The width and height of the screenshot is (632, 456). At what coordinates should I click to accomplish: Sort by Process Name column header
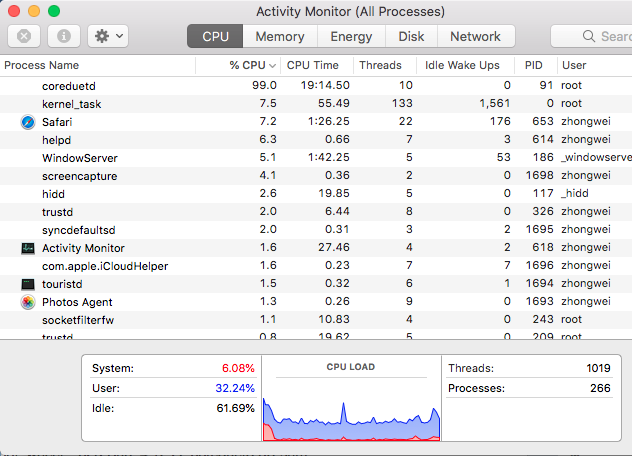coord(98,65)
